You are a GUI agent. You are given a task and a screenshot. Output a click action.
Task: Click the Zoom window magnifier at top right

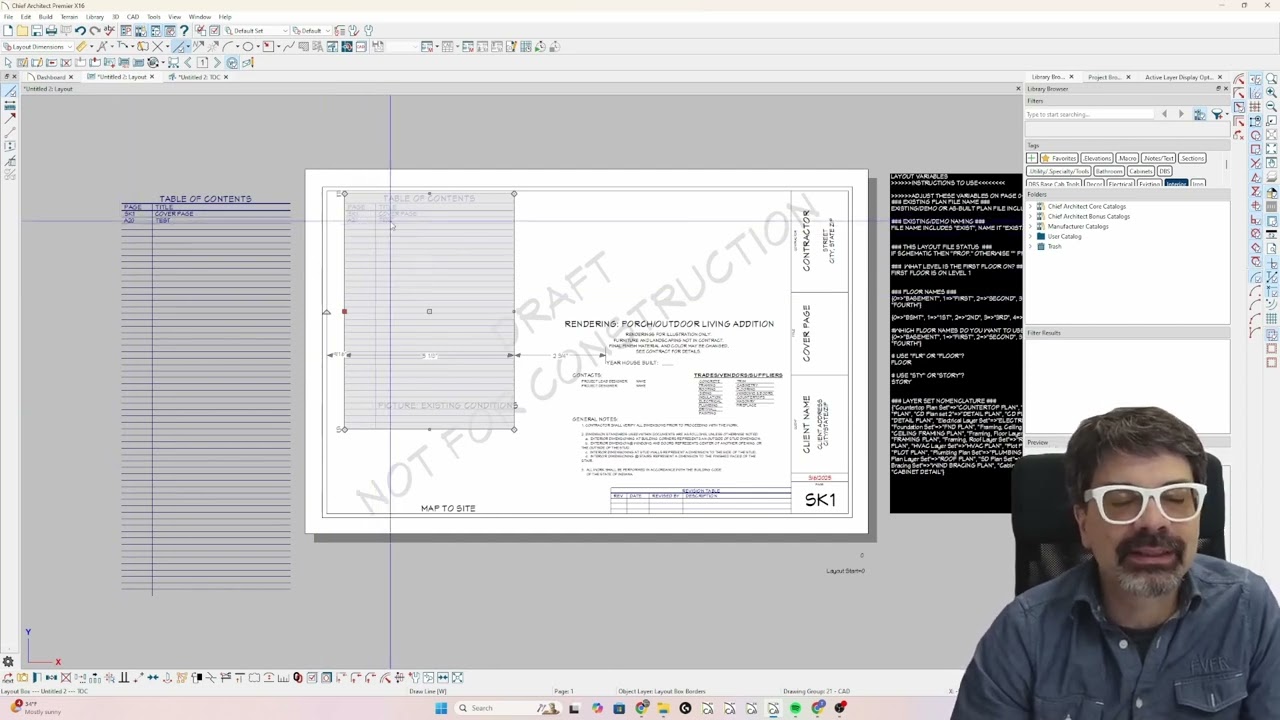point(1271,78)
